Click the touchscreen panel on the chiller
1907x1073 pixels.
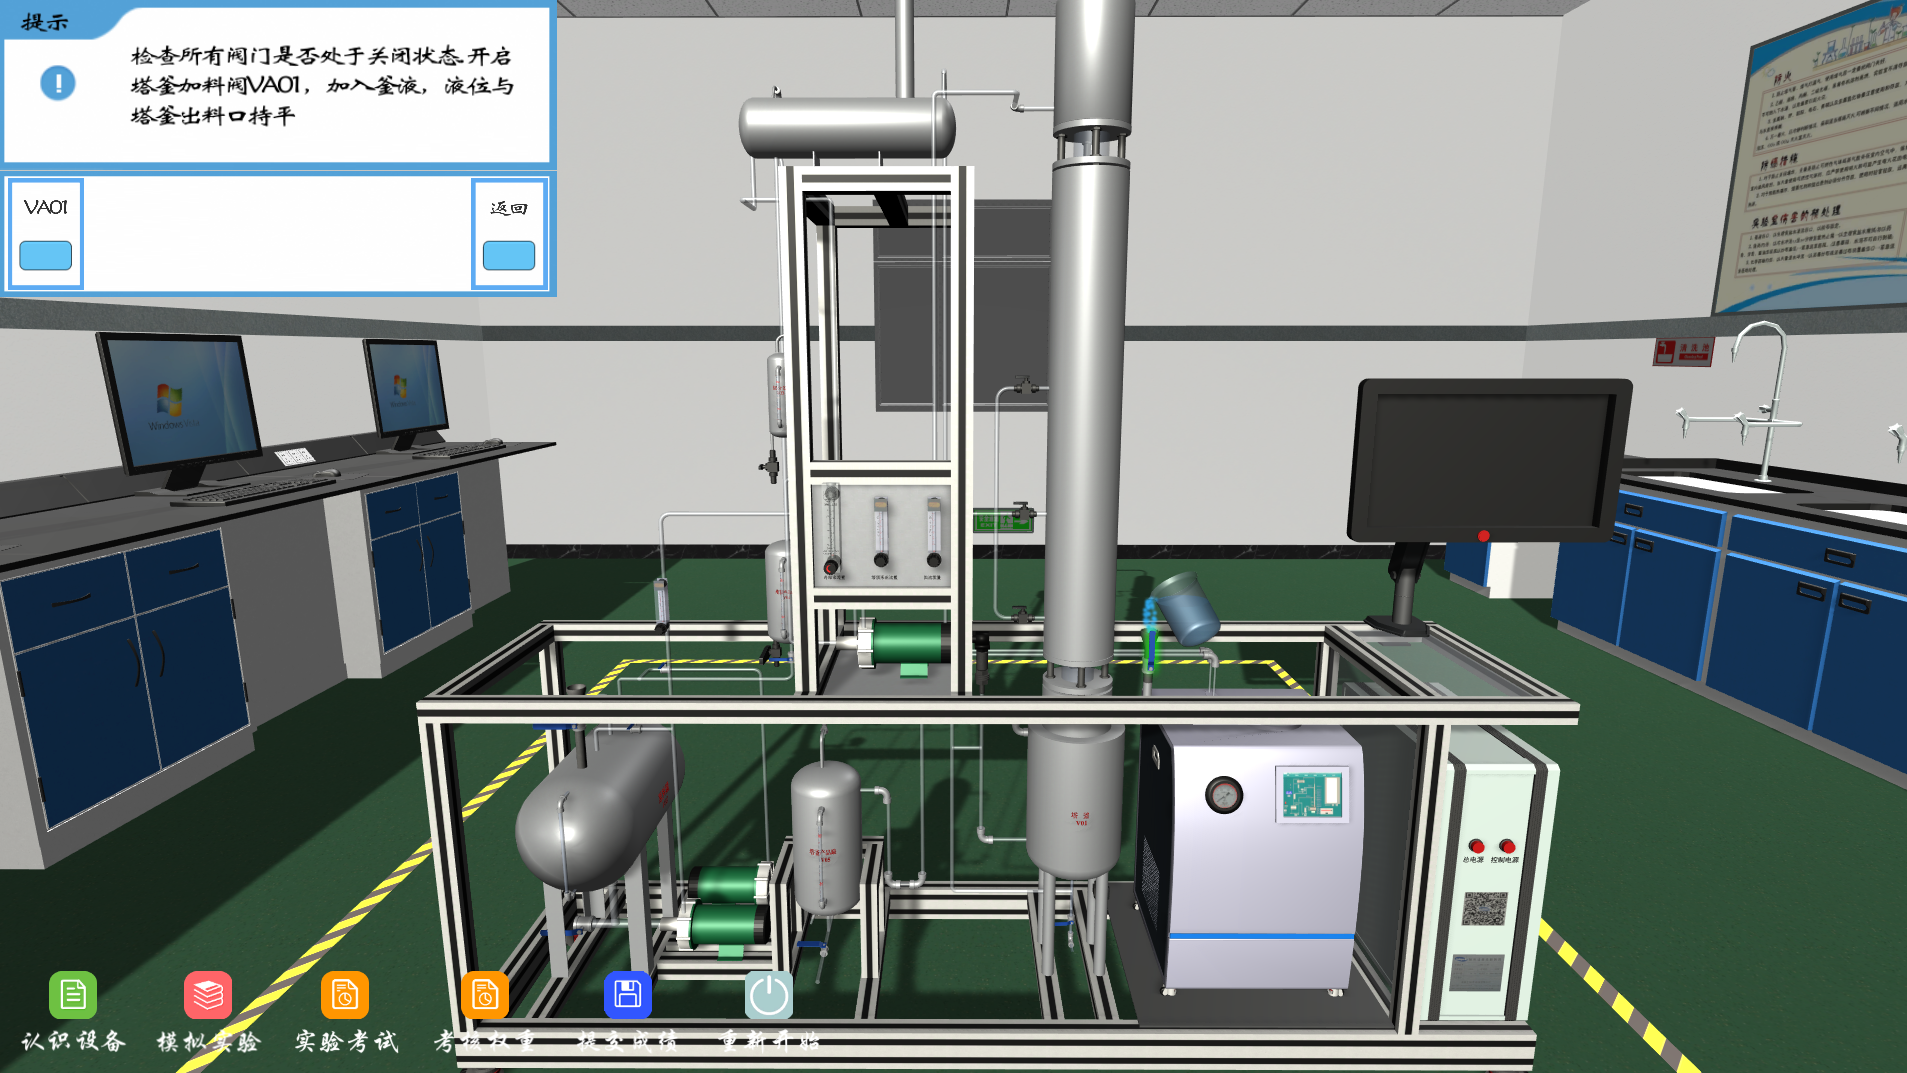pos(1312,795)
